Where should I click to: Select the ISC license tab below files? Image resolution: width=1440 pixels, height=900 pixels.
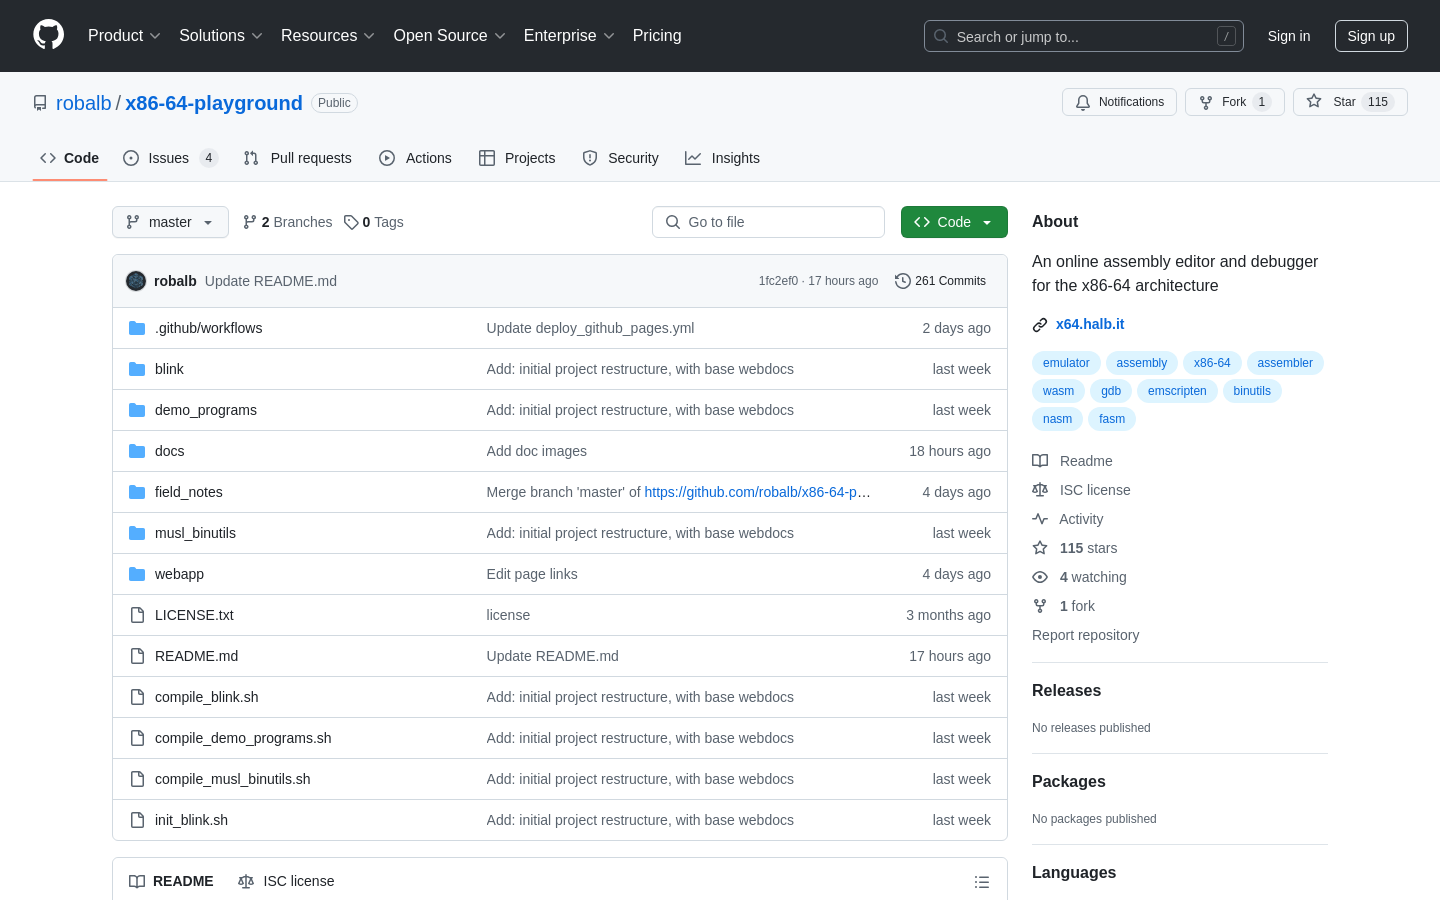coord(286,881)
